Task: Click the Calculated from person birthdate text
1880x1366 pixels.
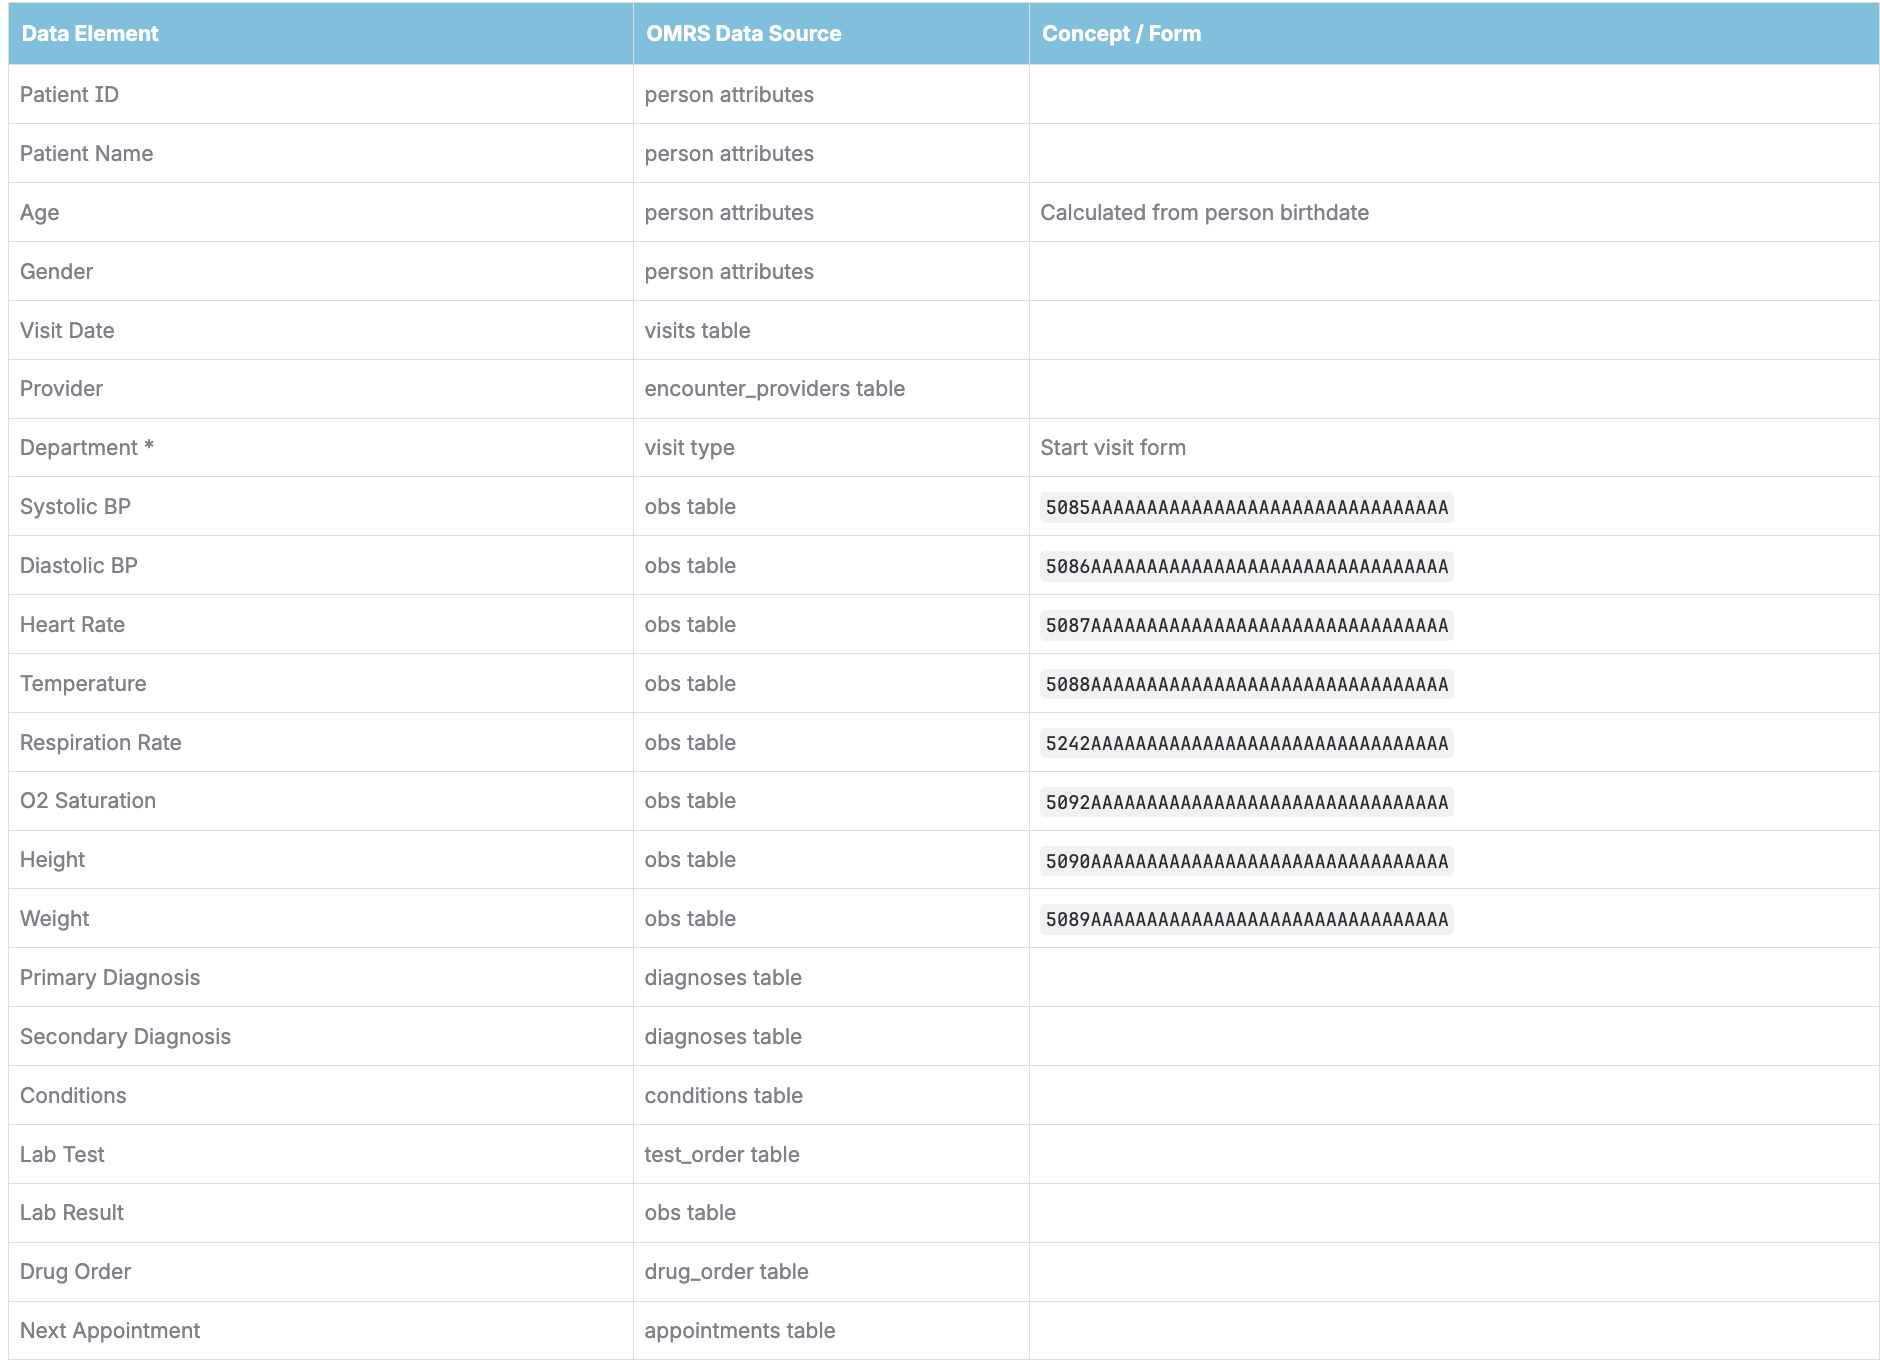Action: point(1204,213)
